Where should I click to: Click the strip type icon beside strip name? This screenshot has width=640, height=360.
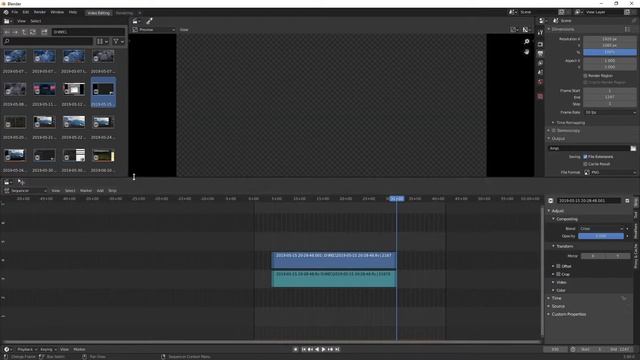[x=551, y=201]
